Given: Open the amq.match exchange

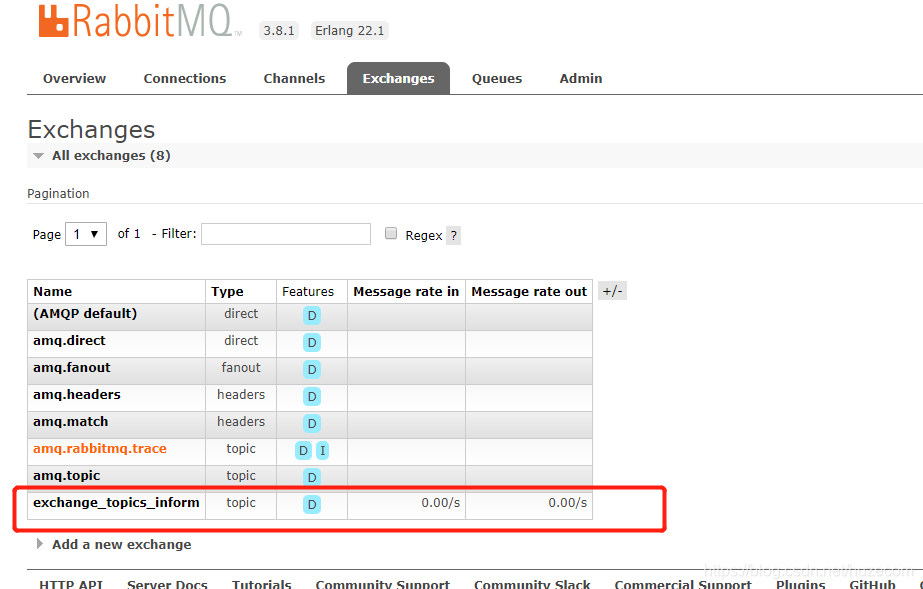Looking at the screenshot, I should (x=71, y=422).
